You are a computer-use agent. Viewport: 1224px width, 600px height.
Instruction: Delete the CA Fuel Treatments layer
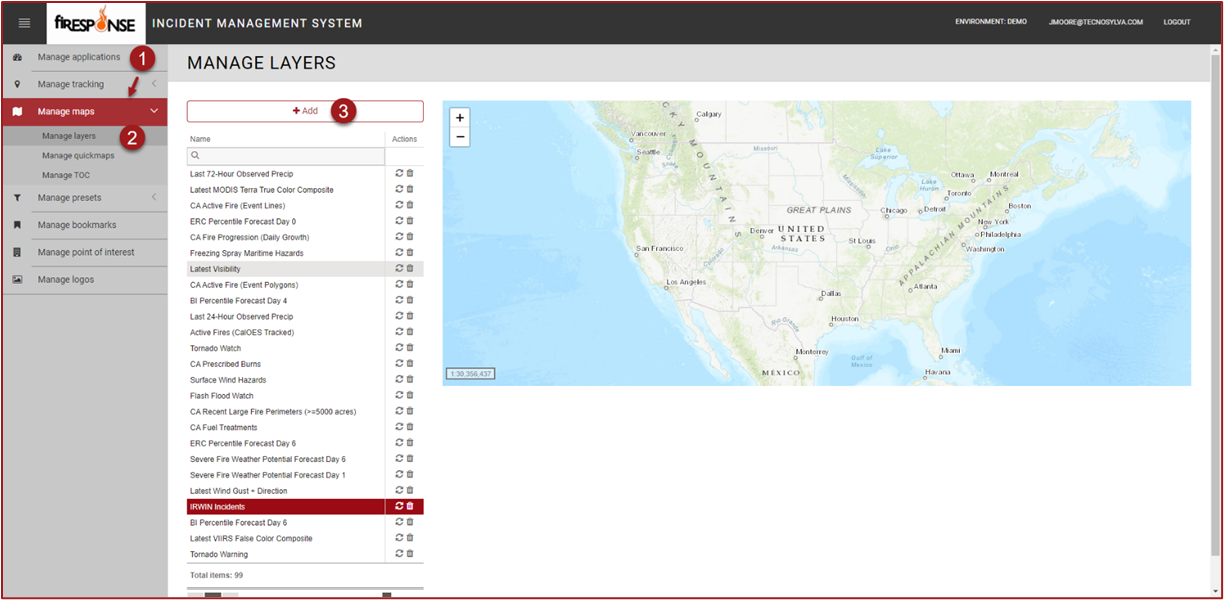click(410, 427)
